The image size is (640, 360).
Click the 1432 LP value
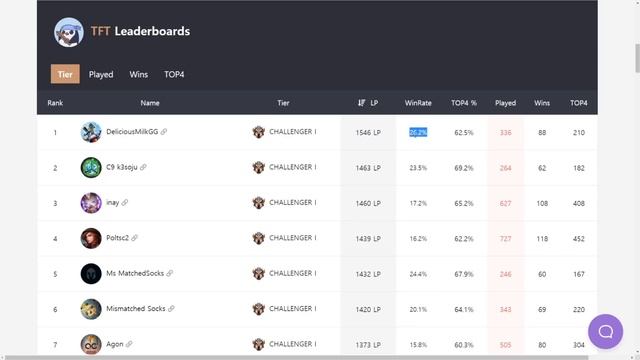[368, 274]
